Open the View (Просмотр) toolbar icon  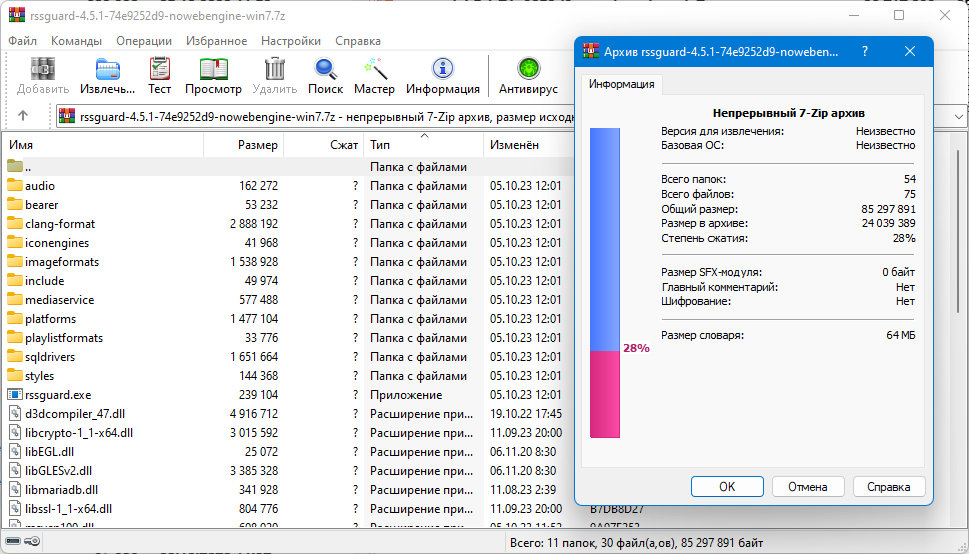click(x=213, y=69)
